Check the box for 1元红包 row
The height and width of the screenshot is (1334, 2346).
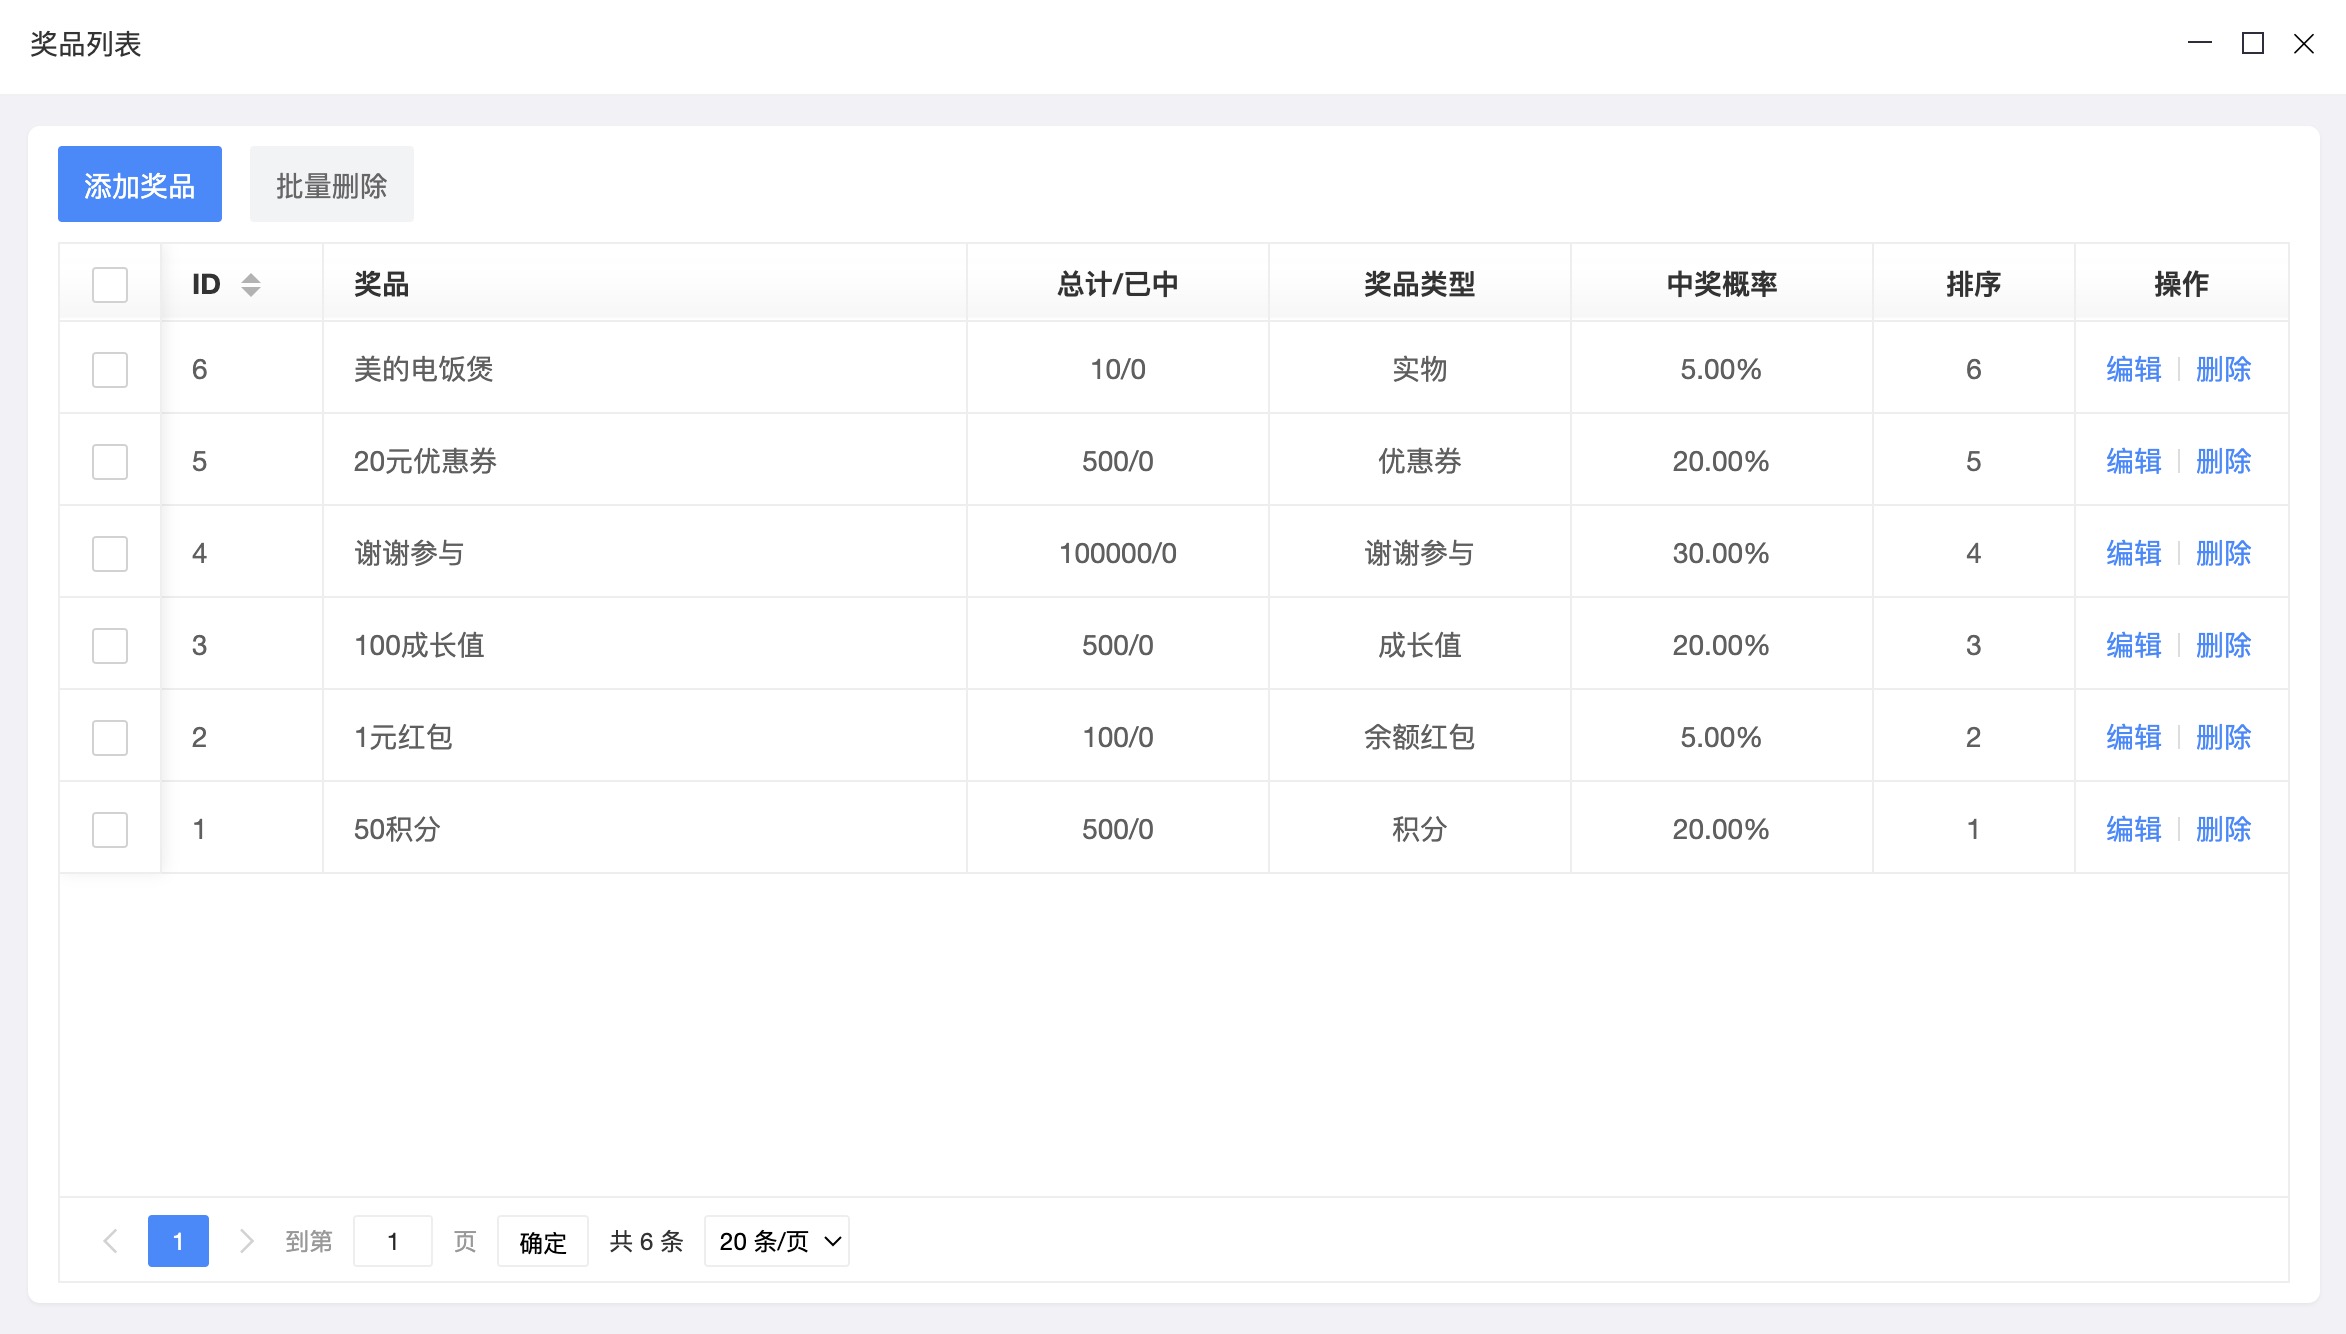(x=110, y=737)
